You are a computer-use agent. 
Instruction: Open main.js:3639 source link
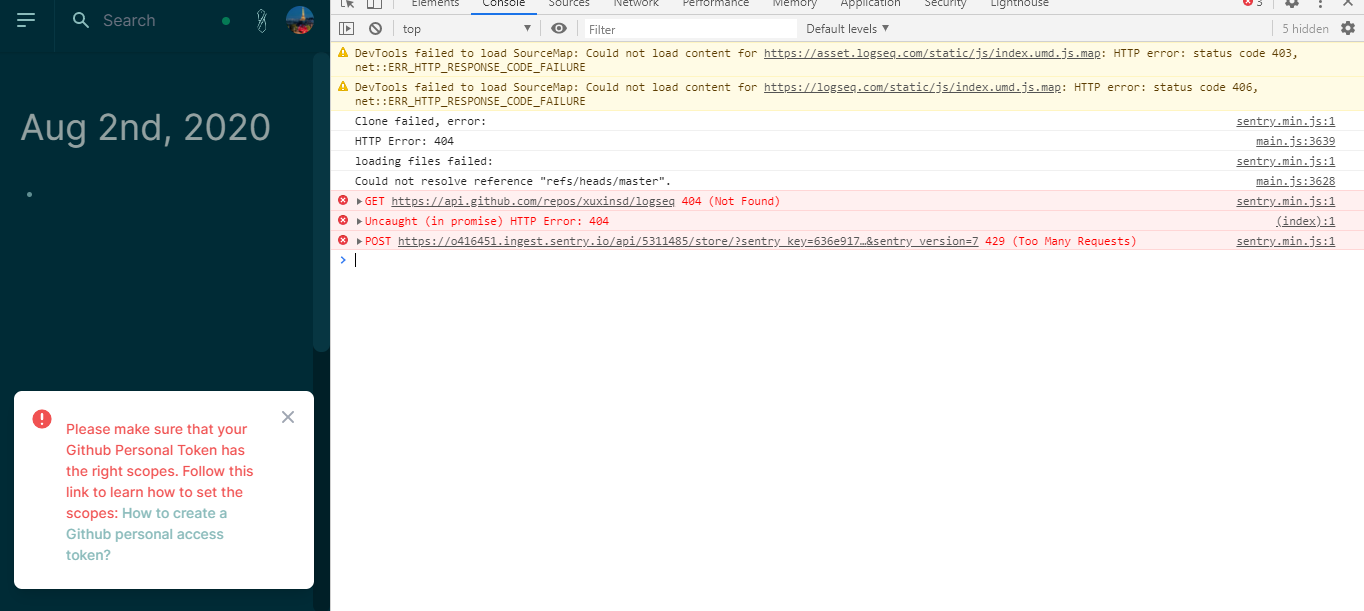1295,141
